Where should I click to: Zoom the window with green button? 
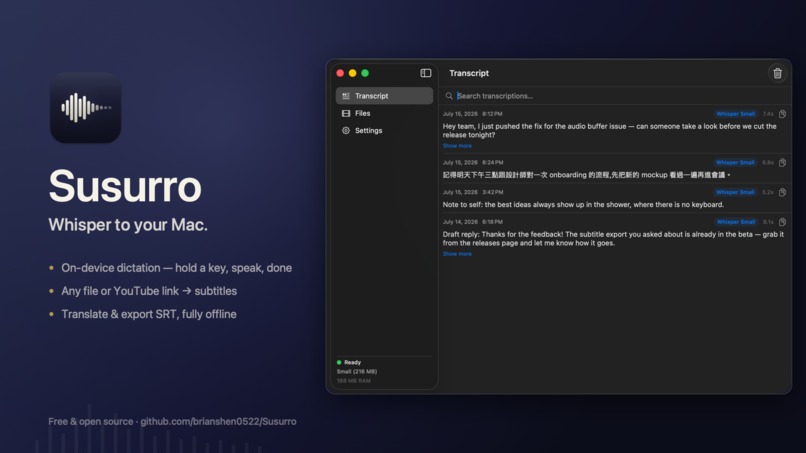(x=365, y=73)
